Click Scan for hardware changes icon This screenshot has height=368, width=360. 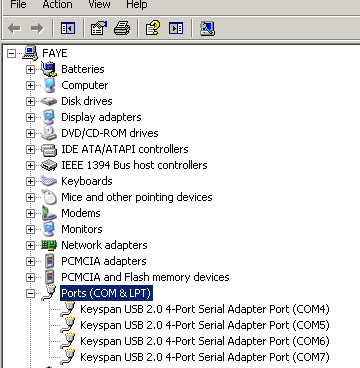tap(207, 28)
